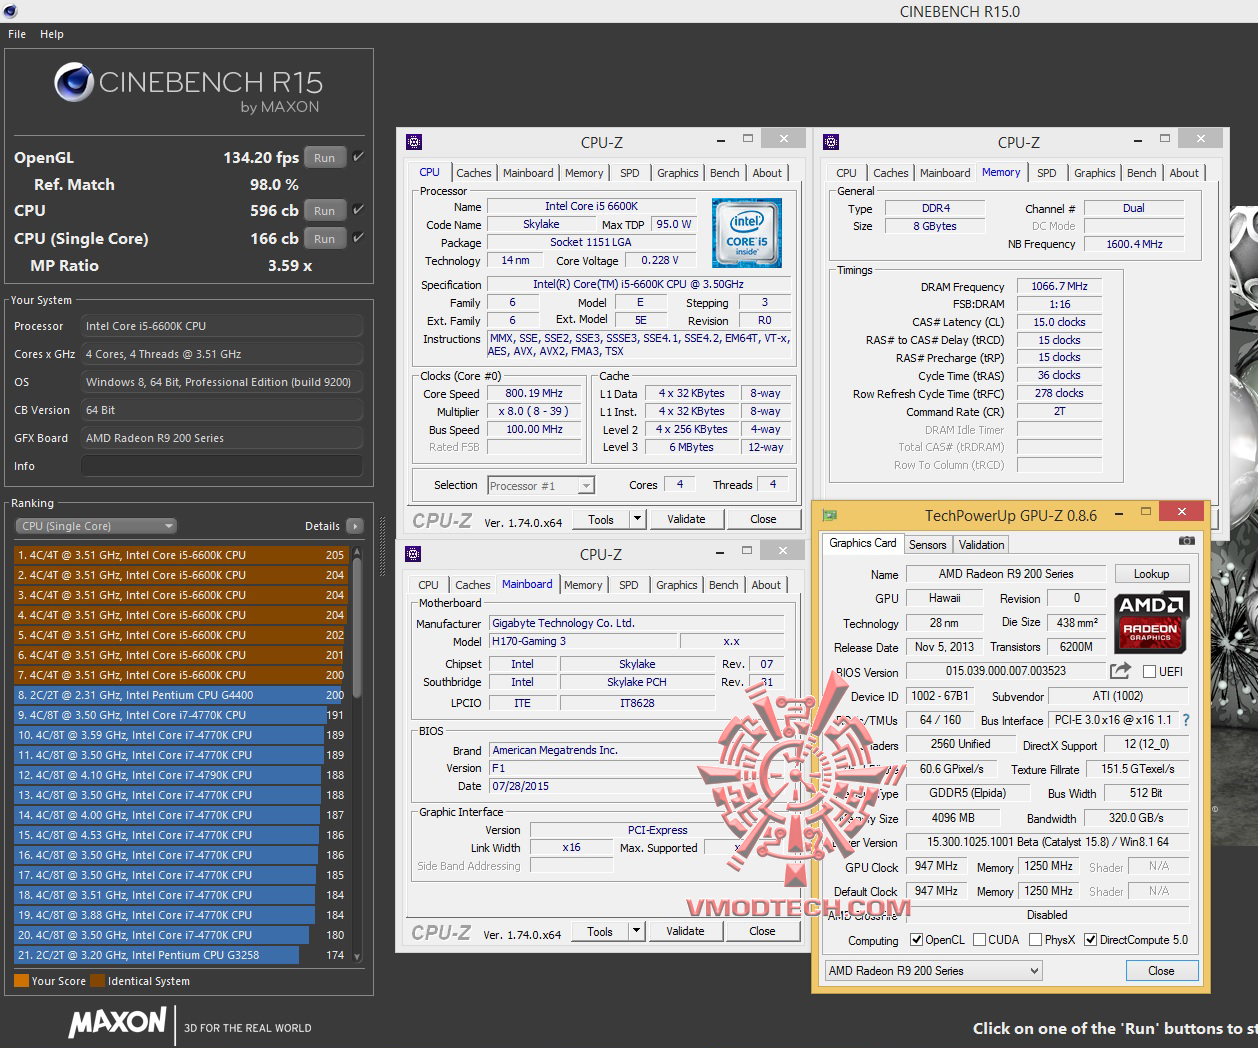Toggle the CUDA checkbox

point(978,940)
